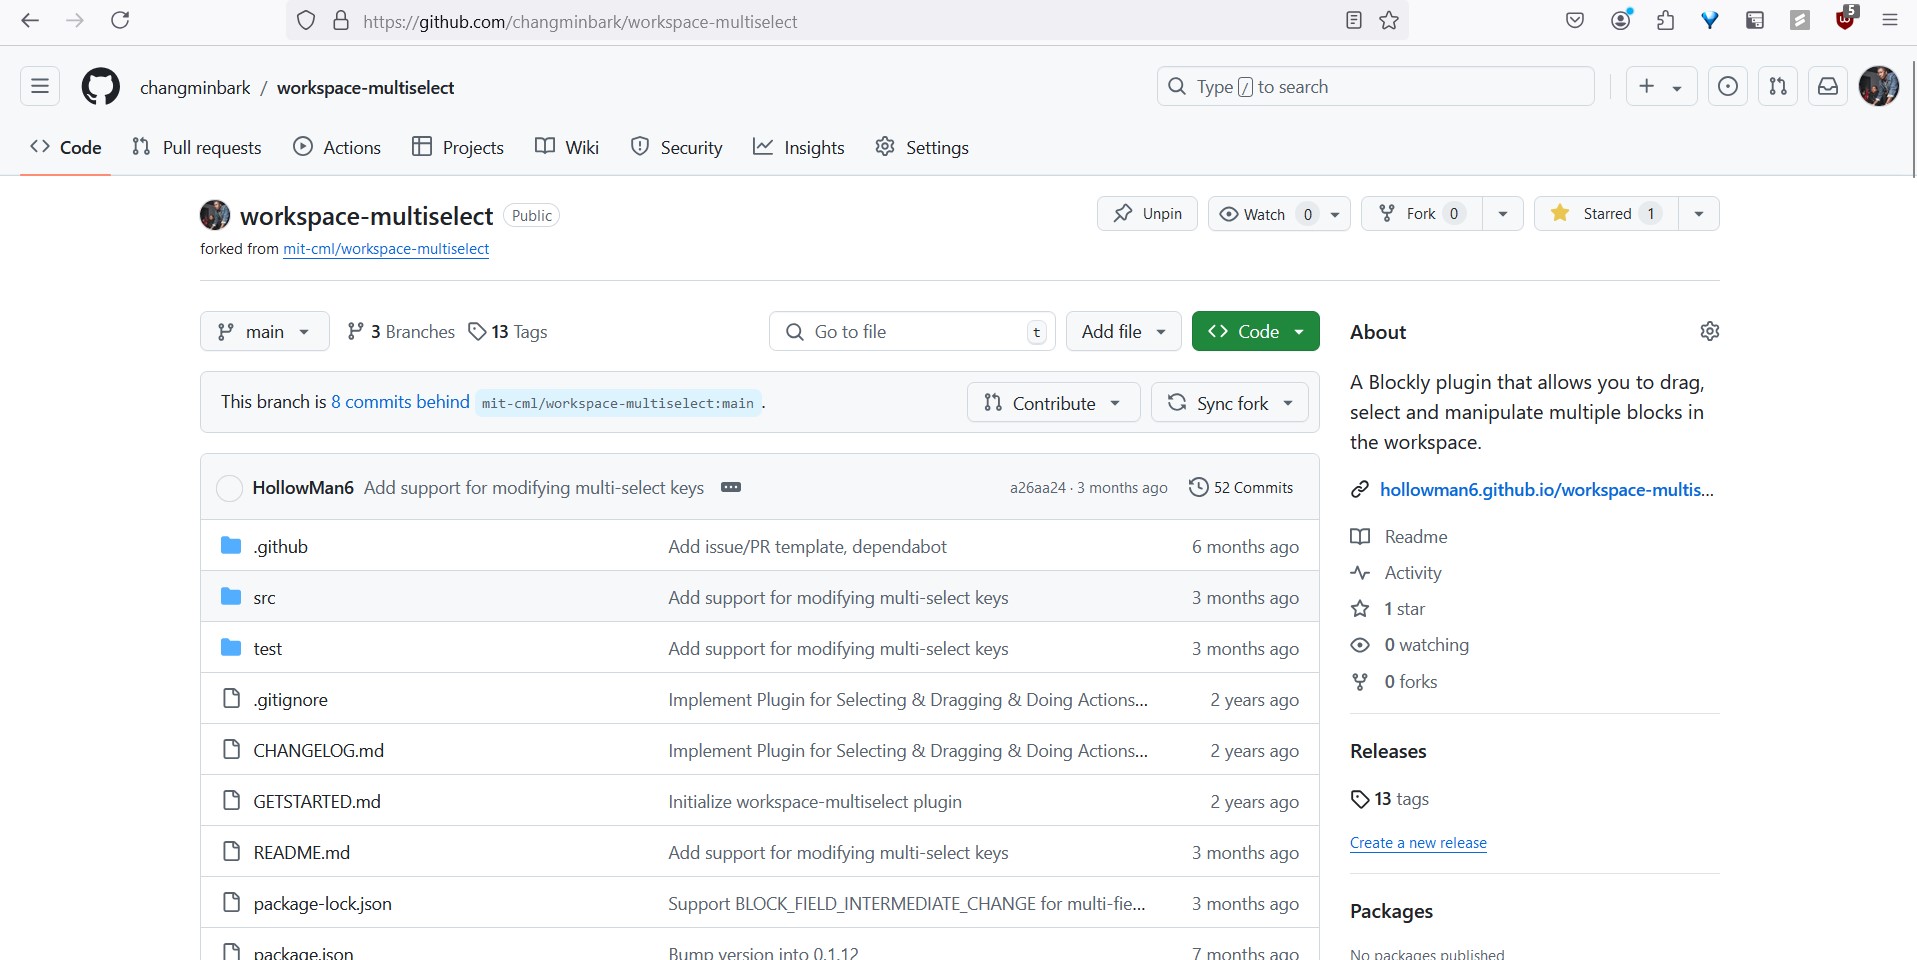
Task: Expand the Sync fork dropdown
Action: (x=1229, y=402)
